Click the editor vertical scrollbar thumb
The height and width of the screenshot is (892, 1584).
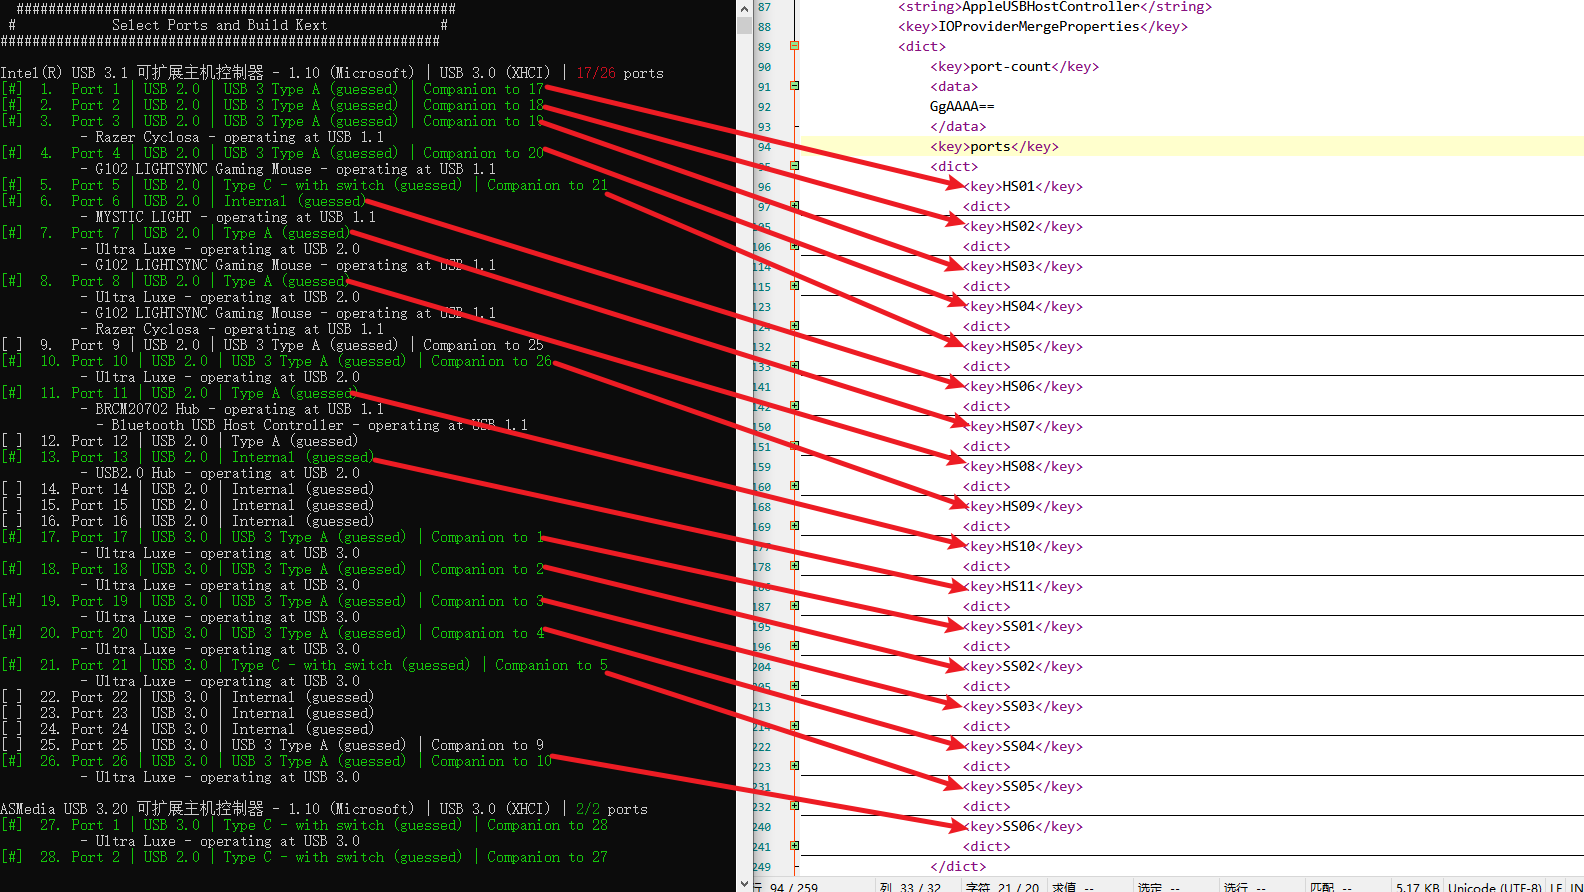(x=744, y=26)
